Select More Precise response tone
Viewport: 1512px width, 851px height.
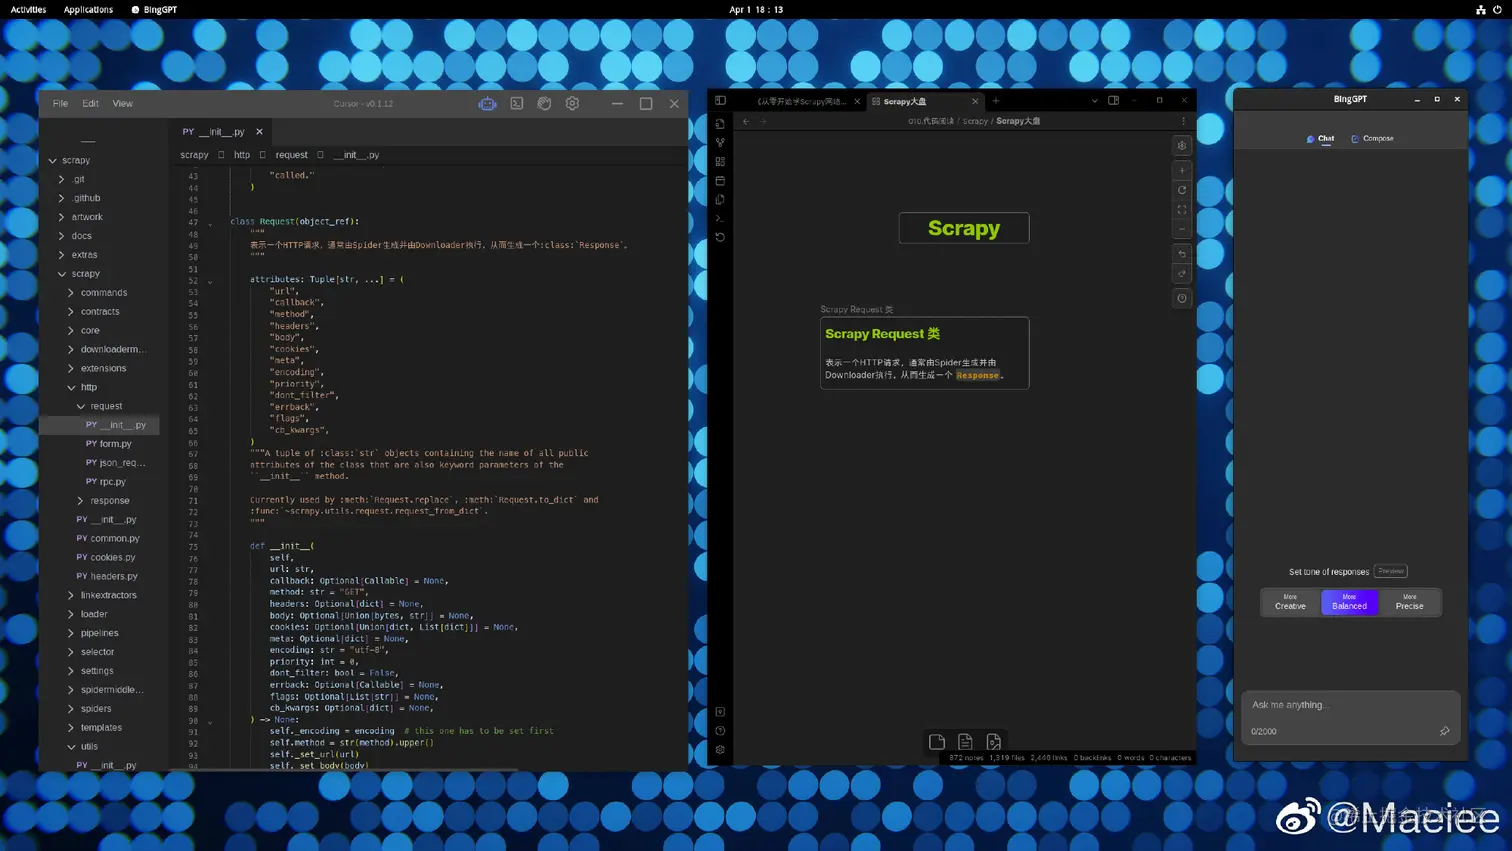pyautogui.click(x=1409, y=602)
